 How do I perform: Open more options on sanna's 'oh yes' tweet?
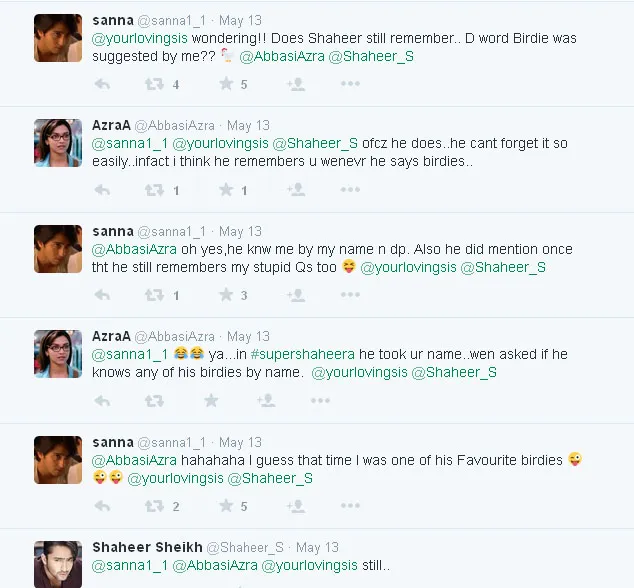(349, 296)
